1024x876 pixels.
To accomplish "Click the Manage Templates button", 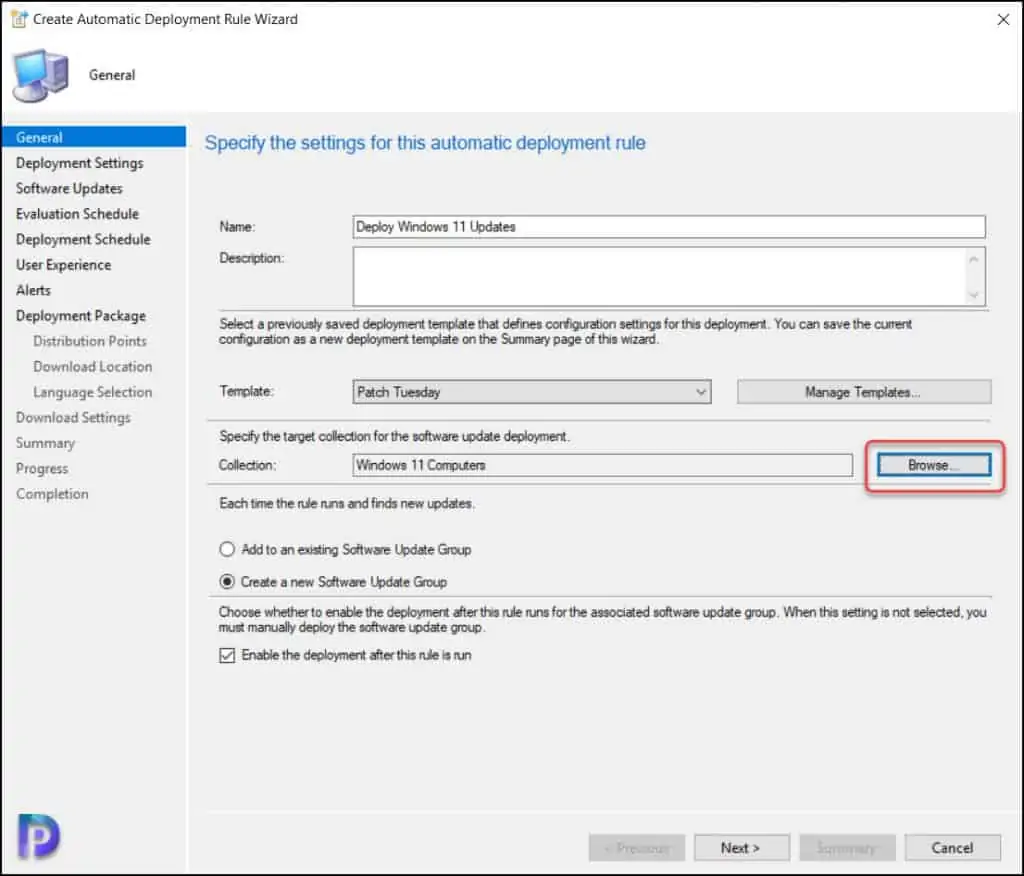I will point(863,392).
